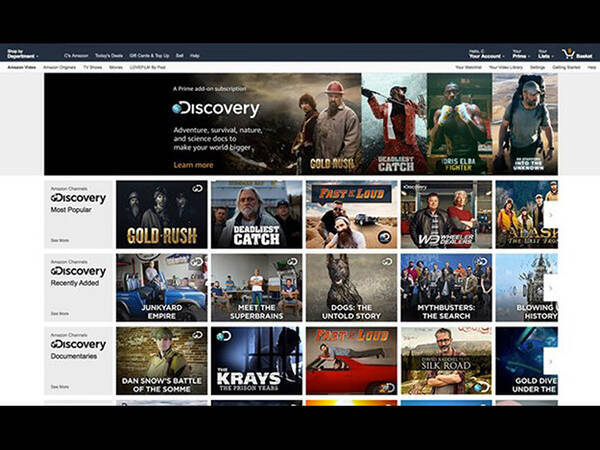The width and height of the screenshot is (600, 450).
Task: Select the Amazon Video tab
Action: (x=22, y=67)
